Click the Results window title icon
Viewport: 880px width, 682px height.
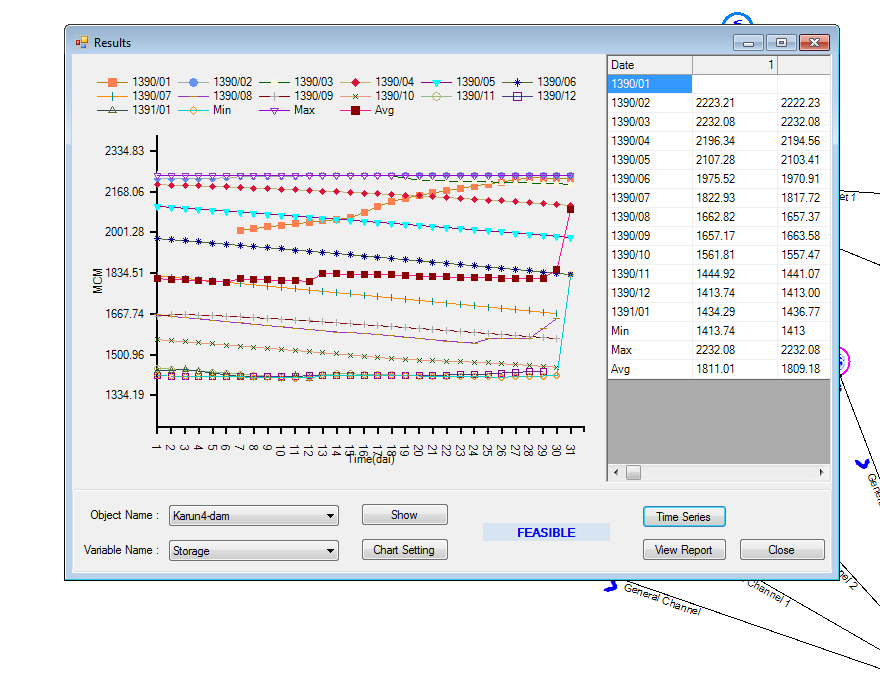pos(82,42)
